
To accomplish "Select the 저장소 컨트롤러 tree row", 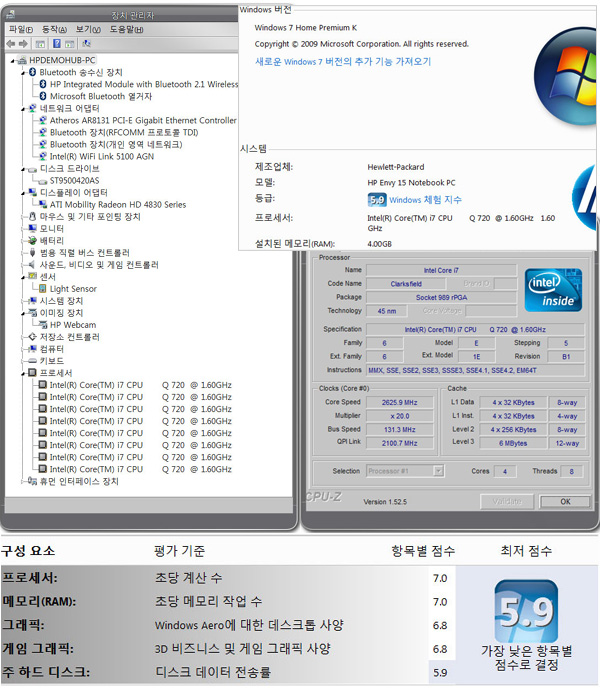I will pyautogui.click(x=69, y=337).
